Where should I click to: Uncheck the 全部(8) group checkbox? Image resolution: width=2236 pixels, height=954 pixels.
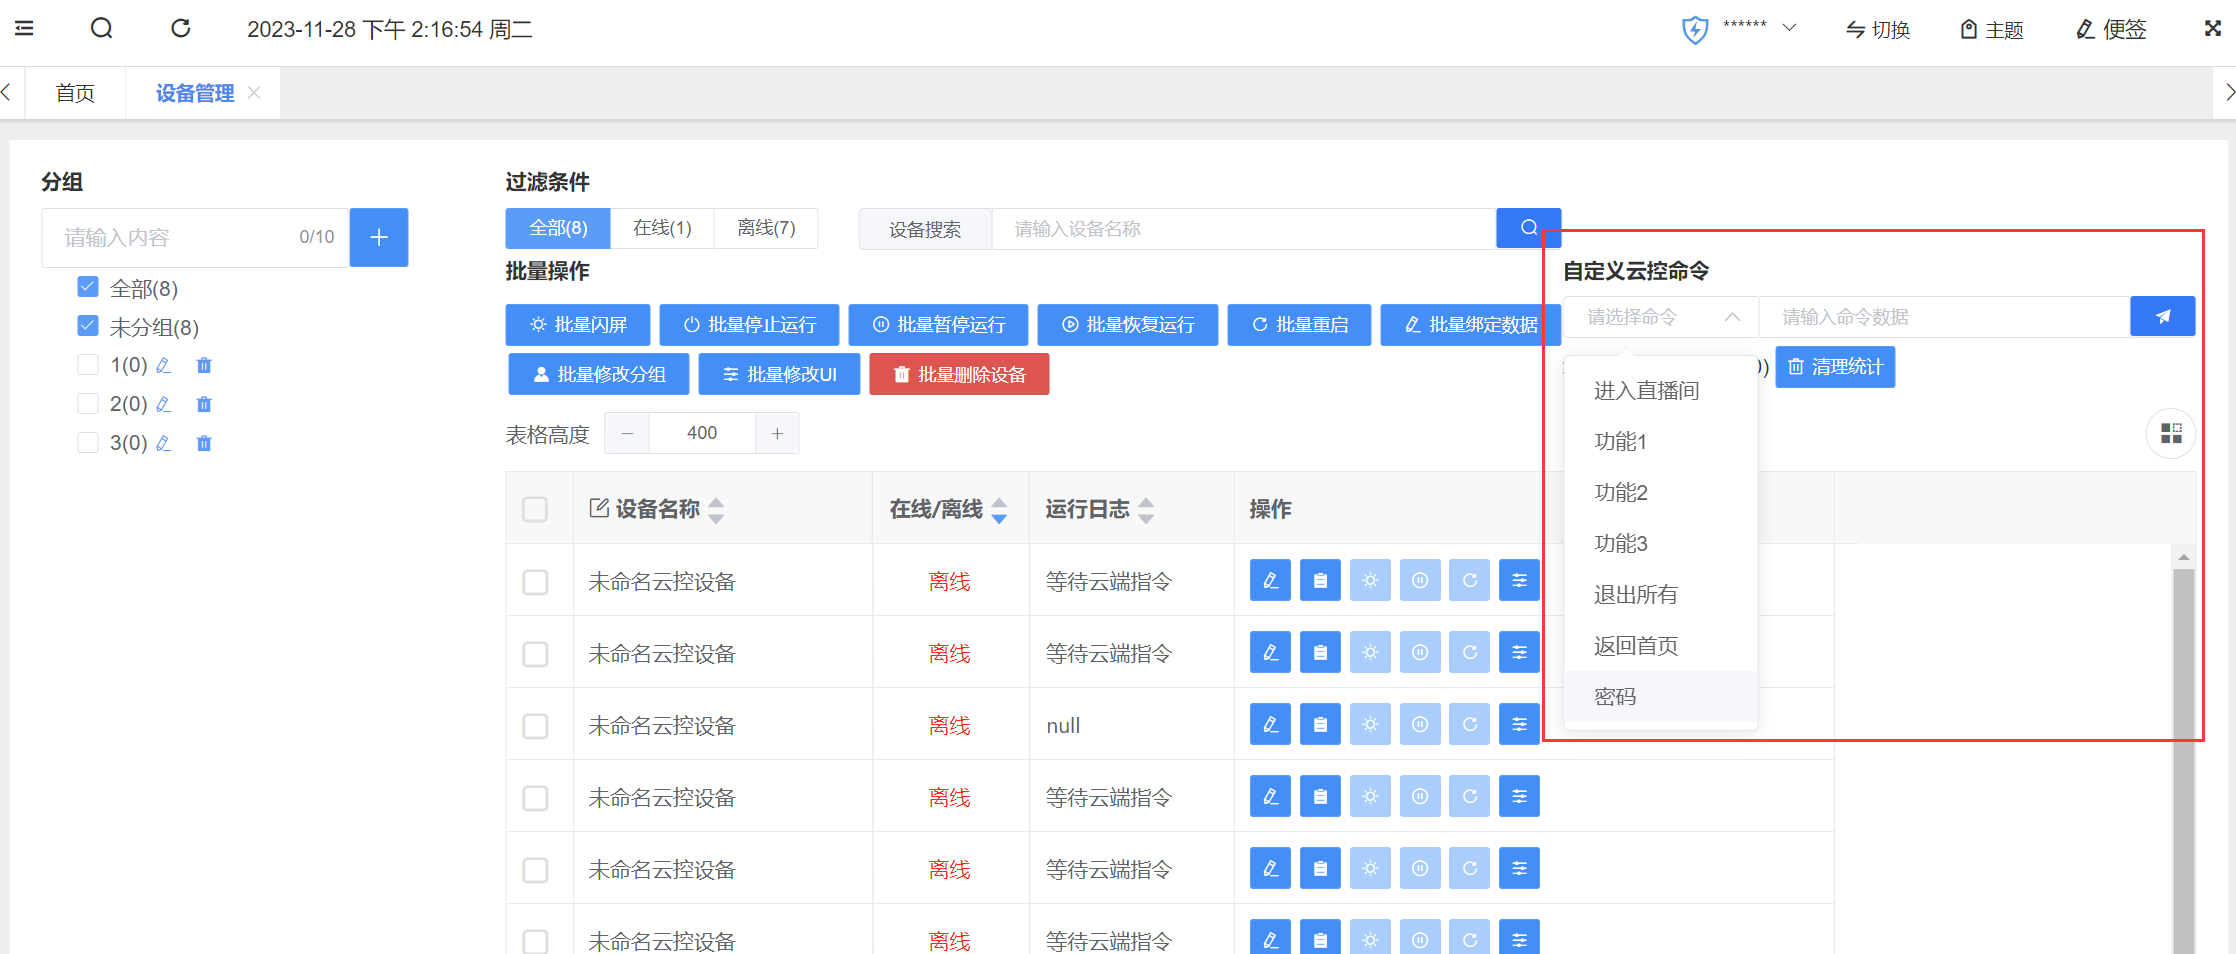pyautogui.click(x=88, y=287)
